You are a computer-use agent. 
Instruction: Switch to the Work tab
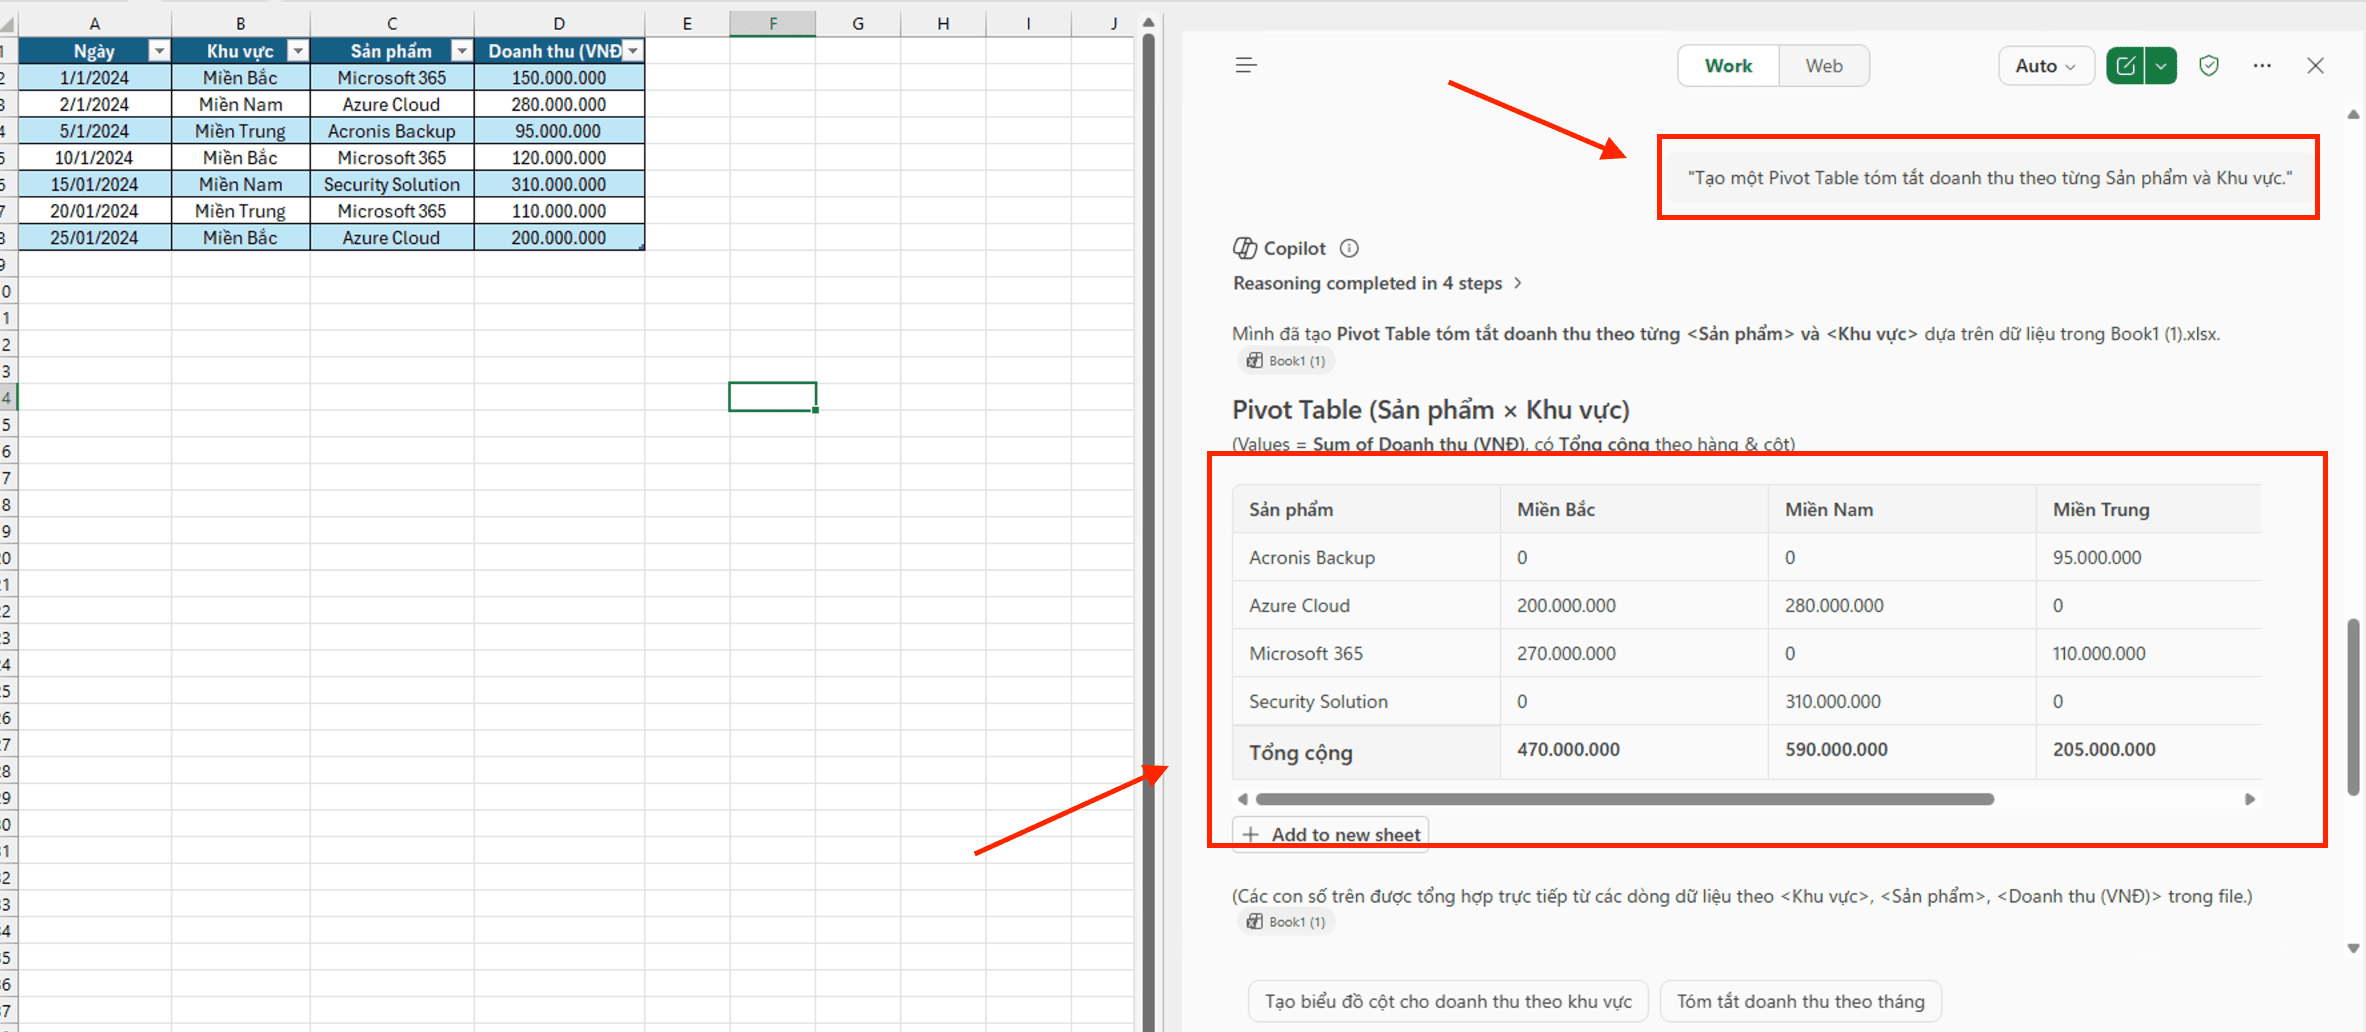point(1728,66)
